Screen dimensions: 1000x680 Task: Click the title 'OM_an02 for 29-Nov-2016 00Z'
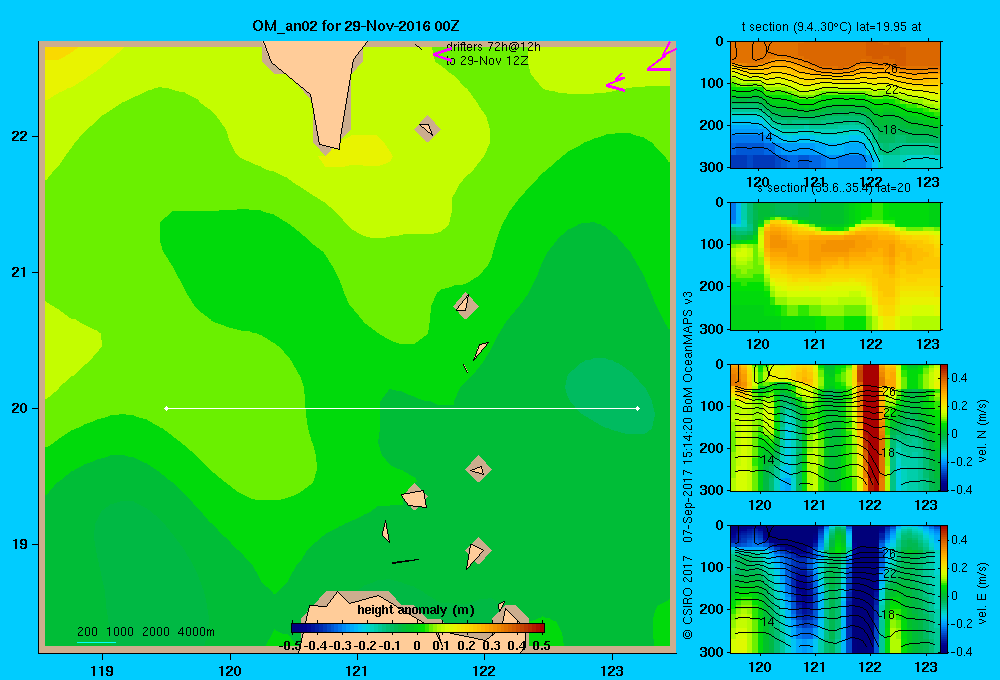356,26
